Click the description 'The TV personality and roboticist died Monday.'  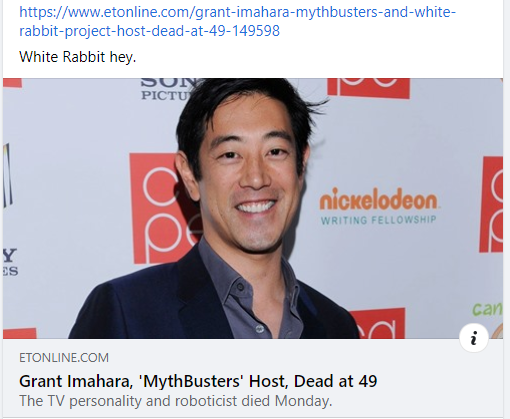tap(176, 401)
